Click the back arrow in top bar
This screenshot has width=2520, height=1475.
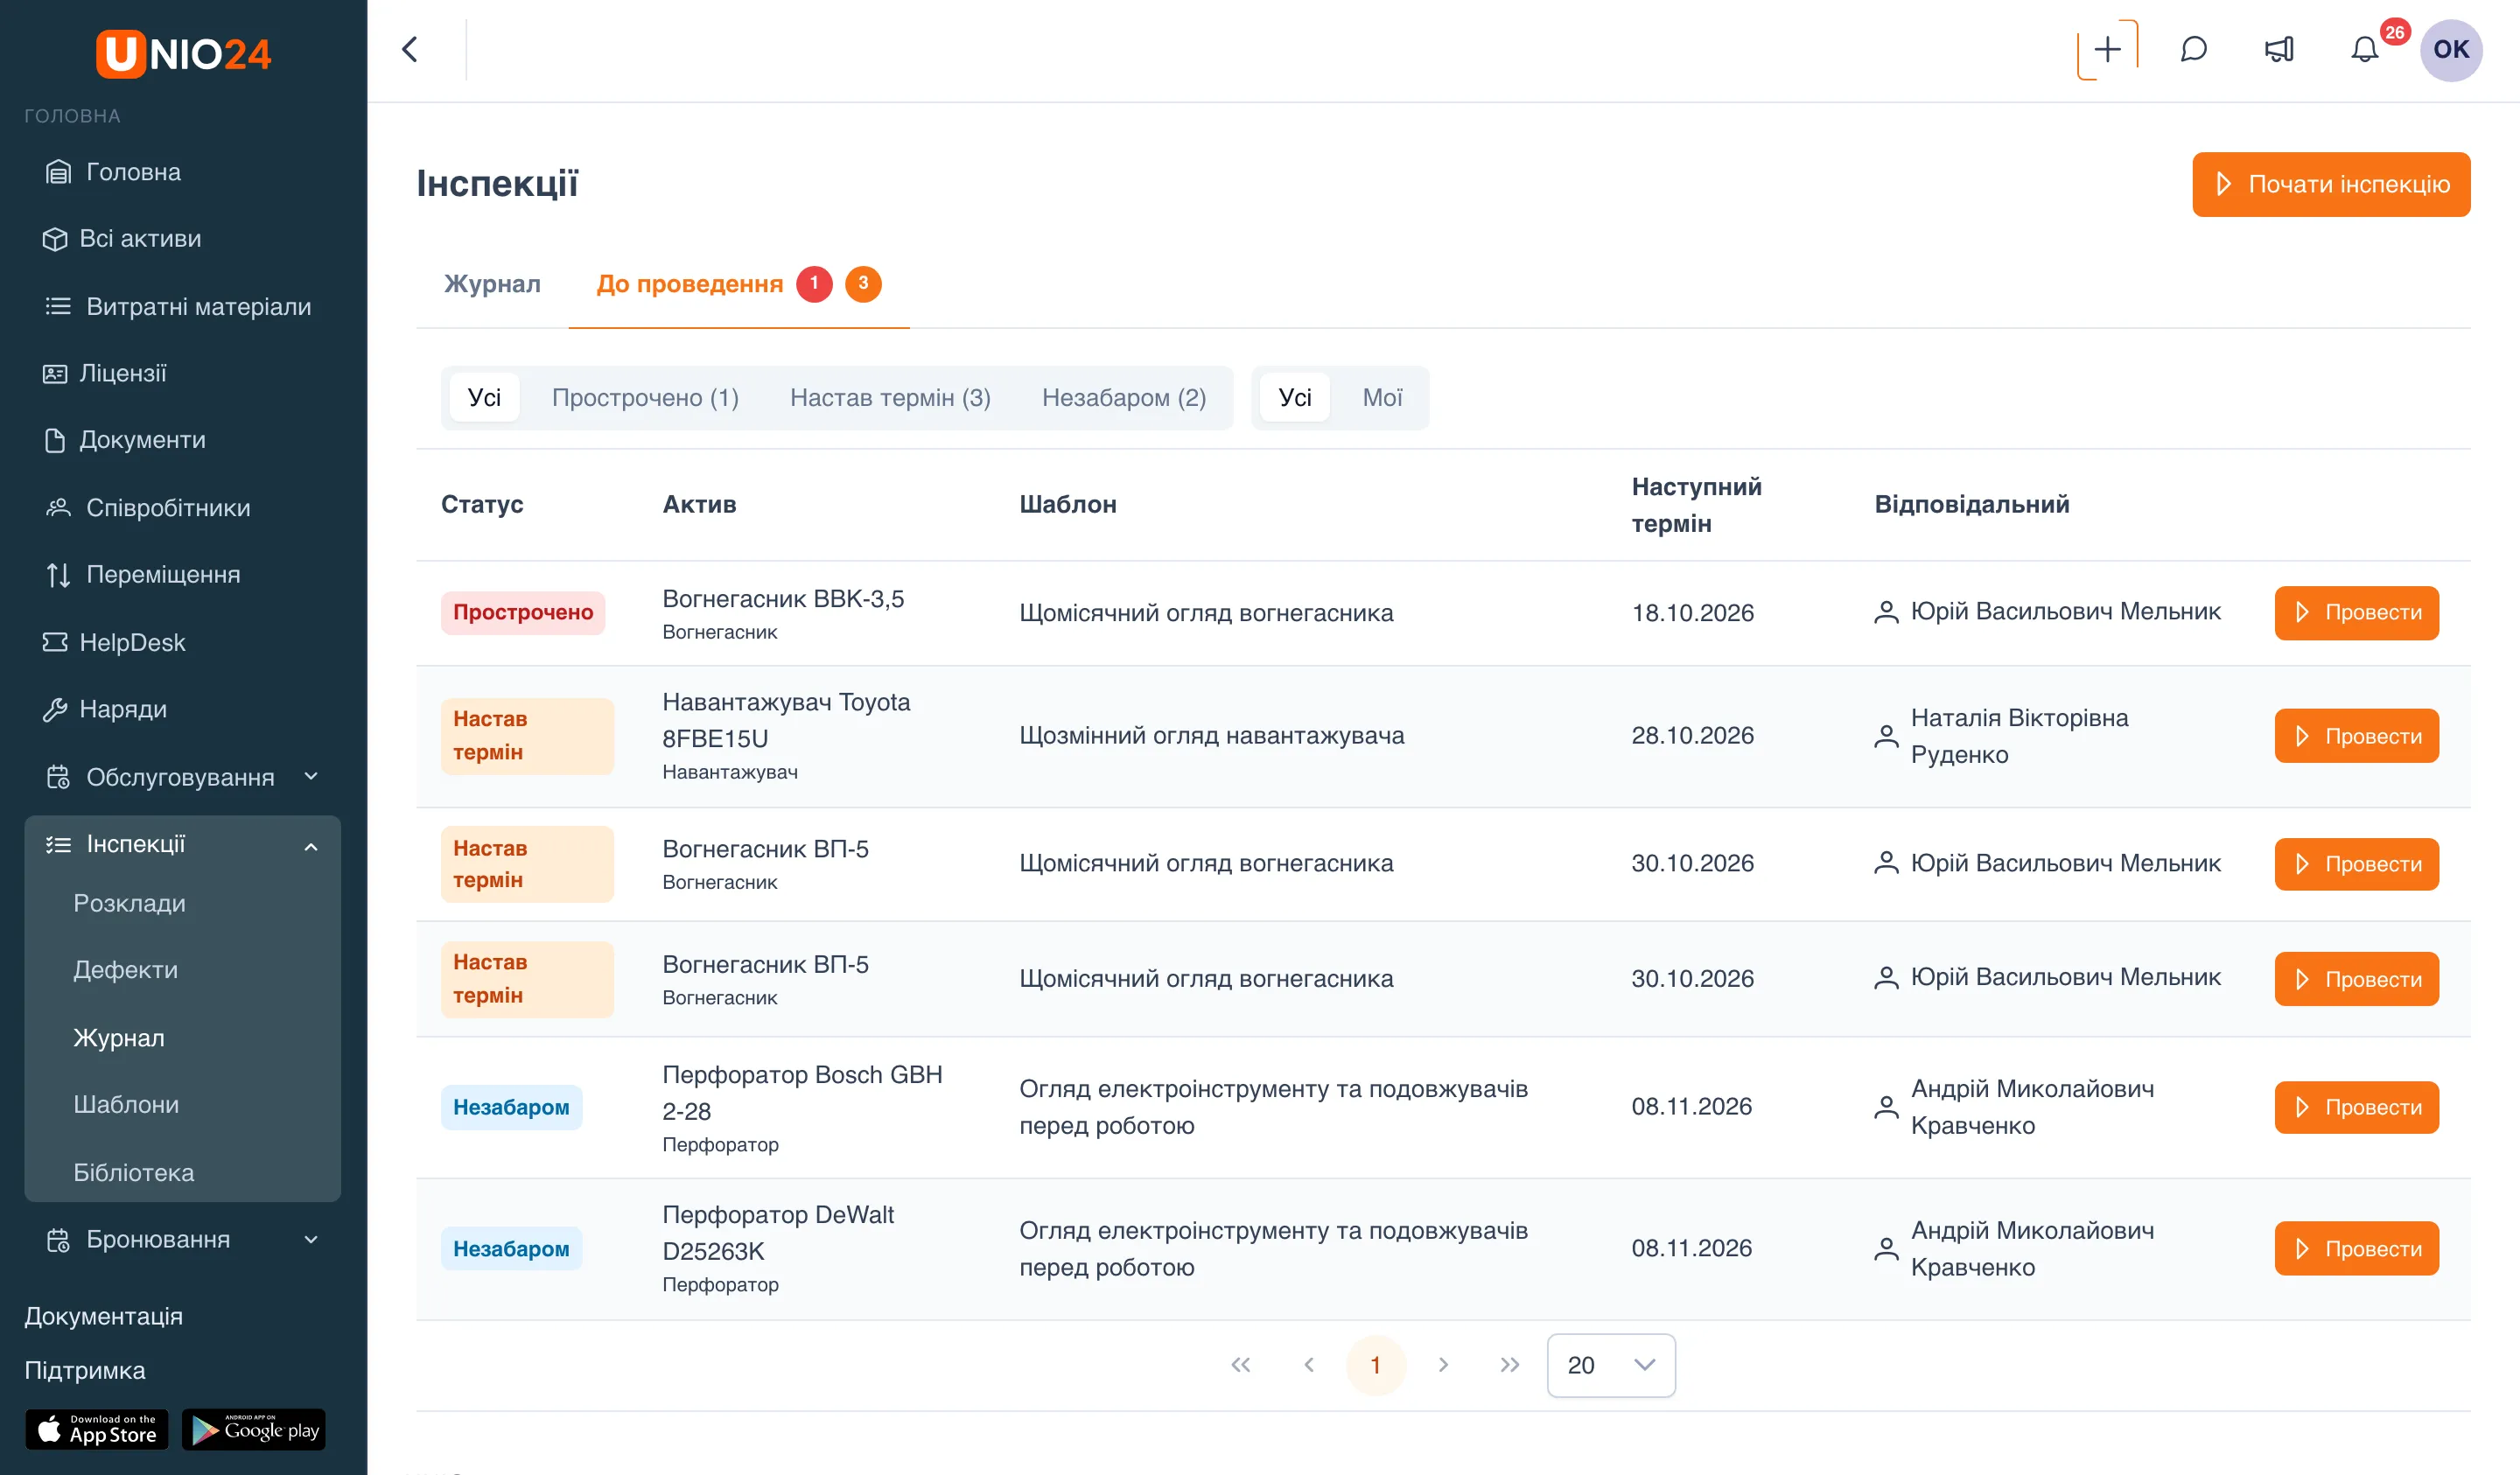pos(410,49)
